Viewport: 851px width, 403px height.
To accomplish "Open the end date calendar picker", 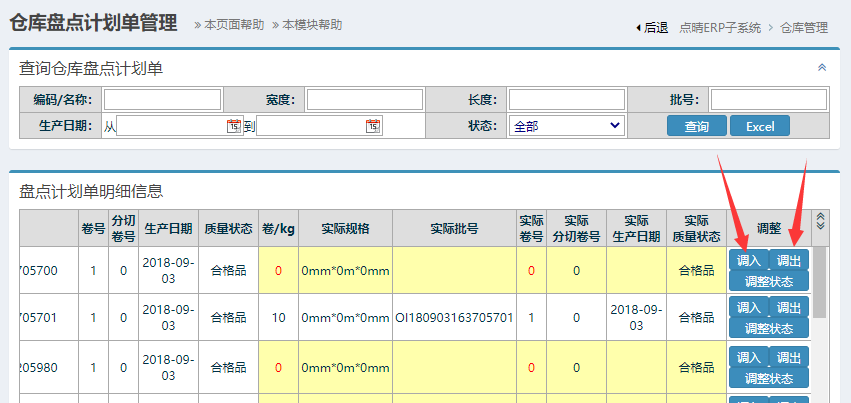I will [x=372, y=126].
